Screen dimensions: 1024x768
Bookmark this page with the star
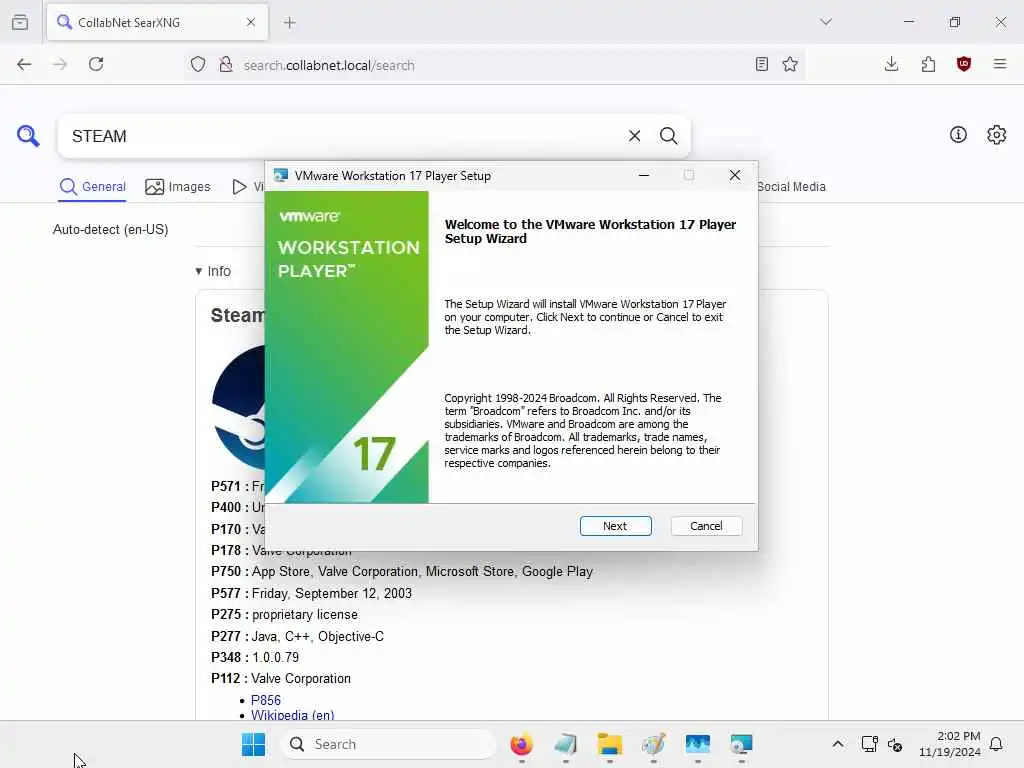(x=790, y=64)
